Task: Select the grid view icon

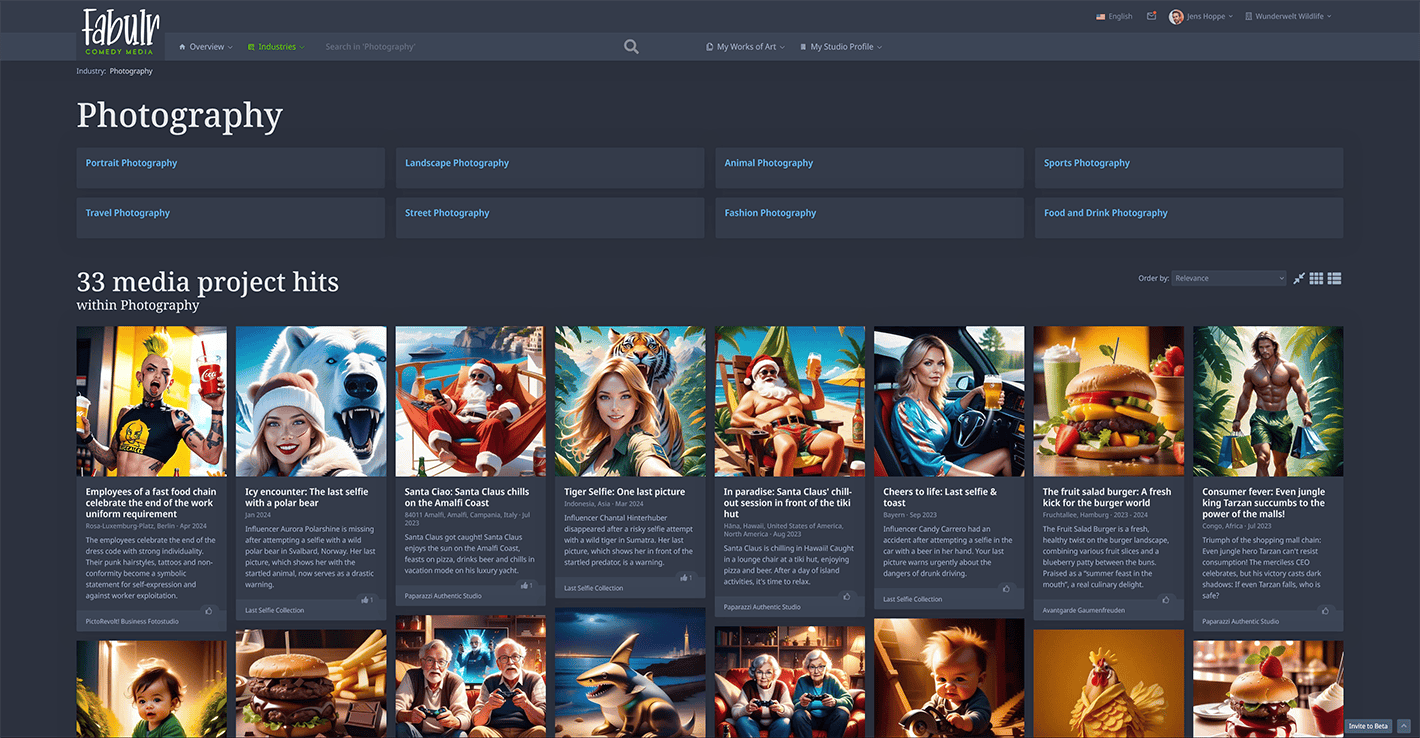Action: 1314,278
